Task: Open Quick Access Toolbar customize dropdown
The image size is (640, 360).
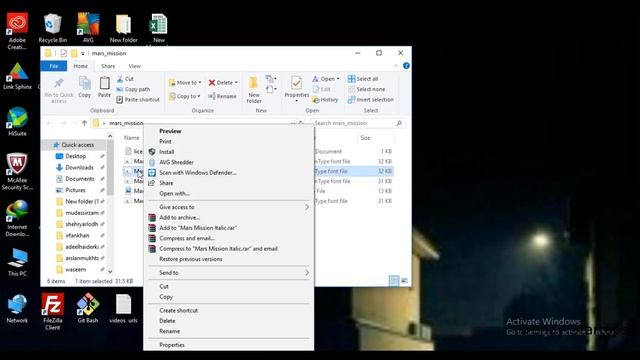Action: (82, 53)
